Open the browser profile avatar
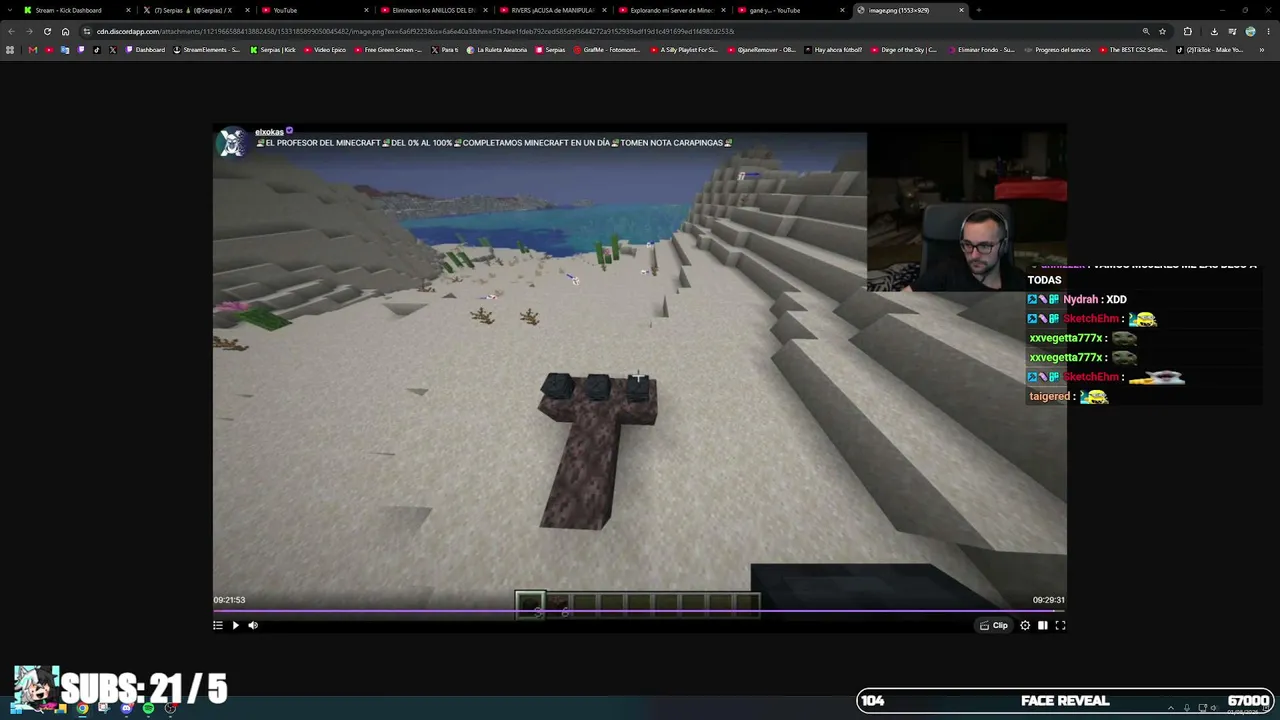1280x720 pixels. tap(1250, 31)
